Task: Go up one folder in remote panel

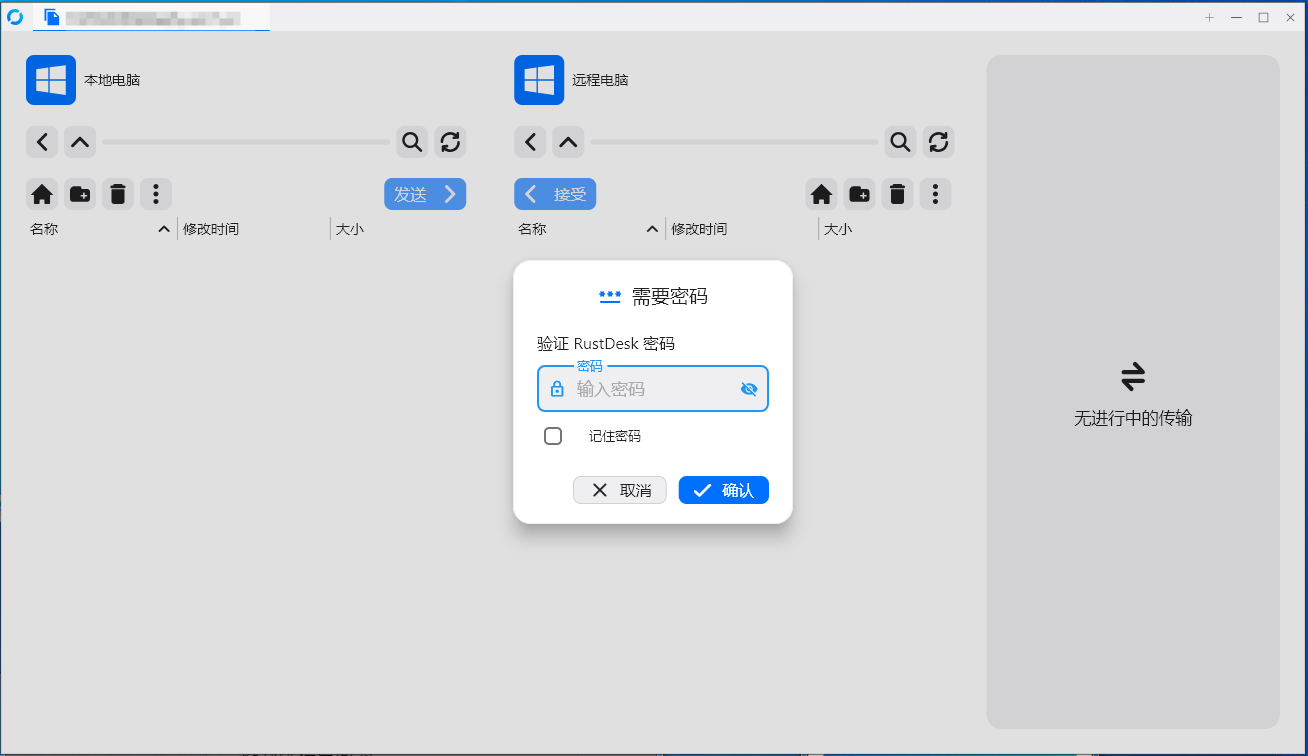Action: (x=568, y=142)
